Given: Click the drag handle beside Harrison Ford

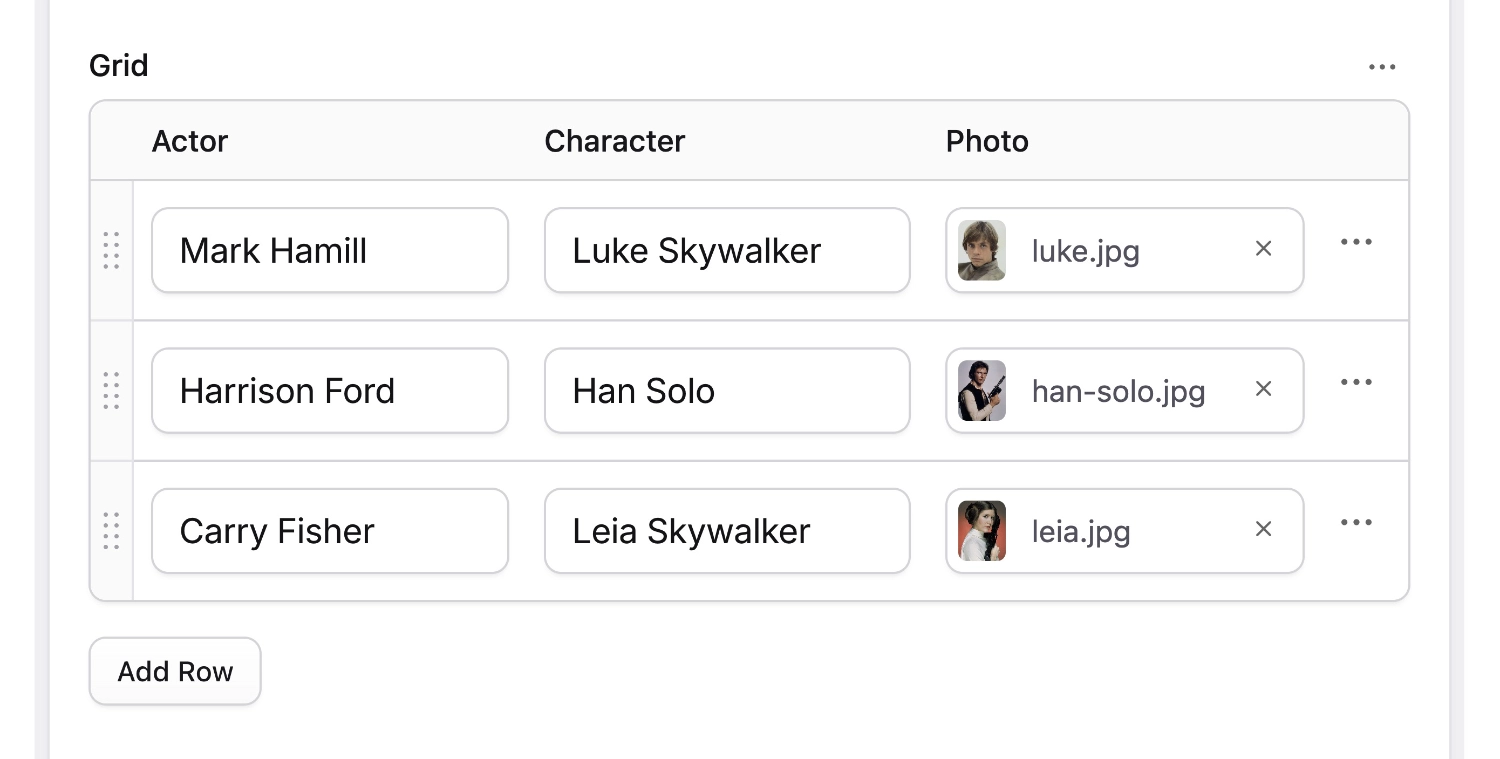Looking at the screenshot, I should (112, 391).
